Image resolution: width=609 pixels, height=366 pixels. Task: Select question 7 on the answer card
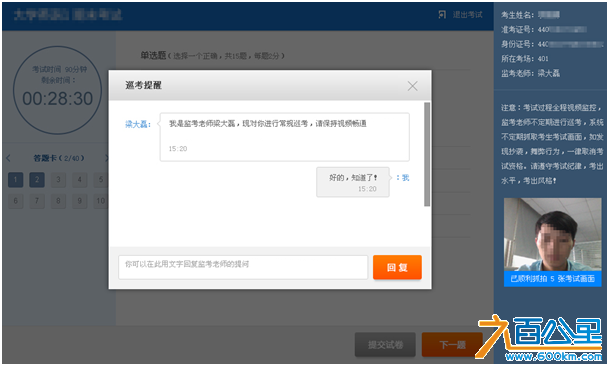(37, 201)
